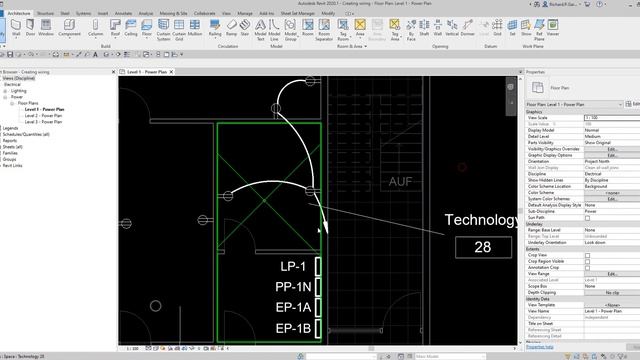The height and width of the screenshot is (360, 640).
Task: Collapse the Power node in browser
Action: [5, 97]
